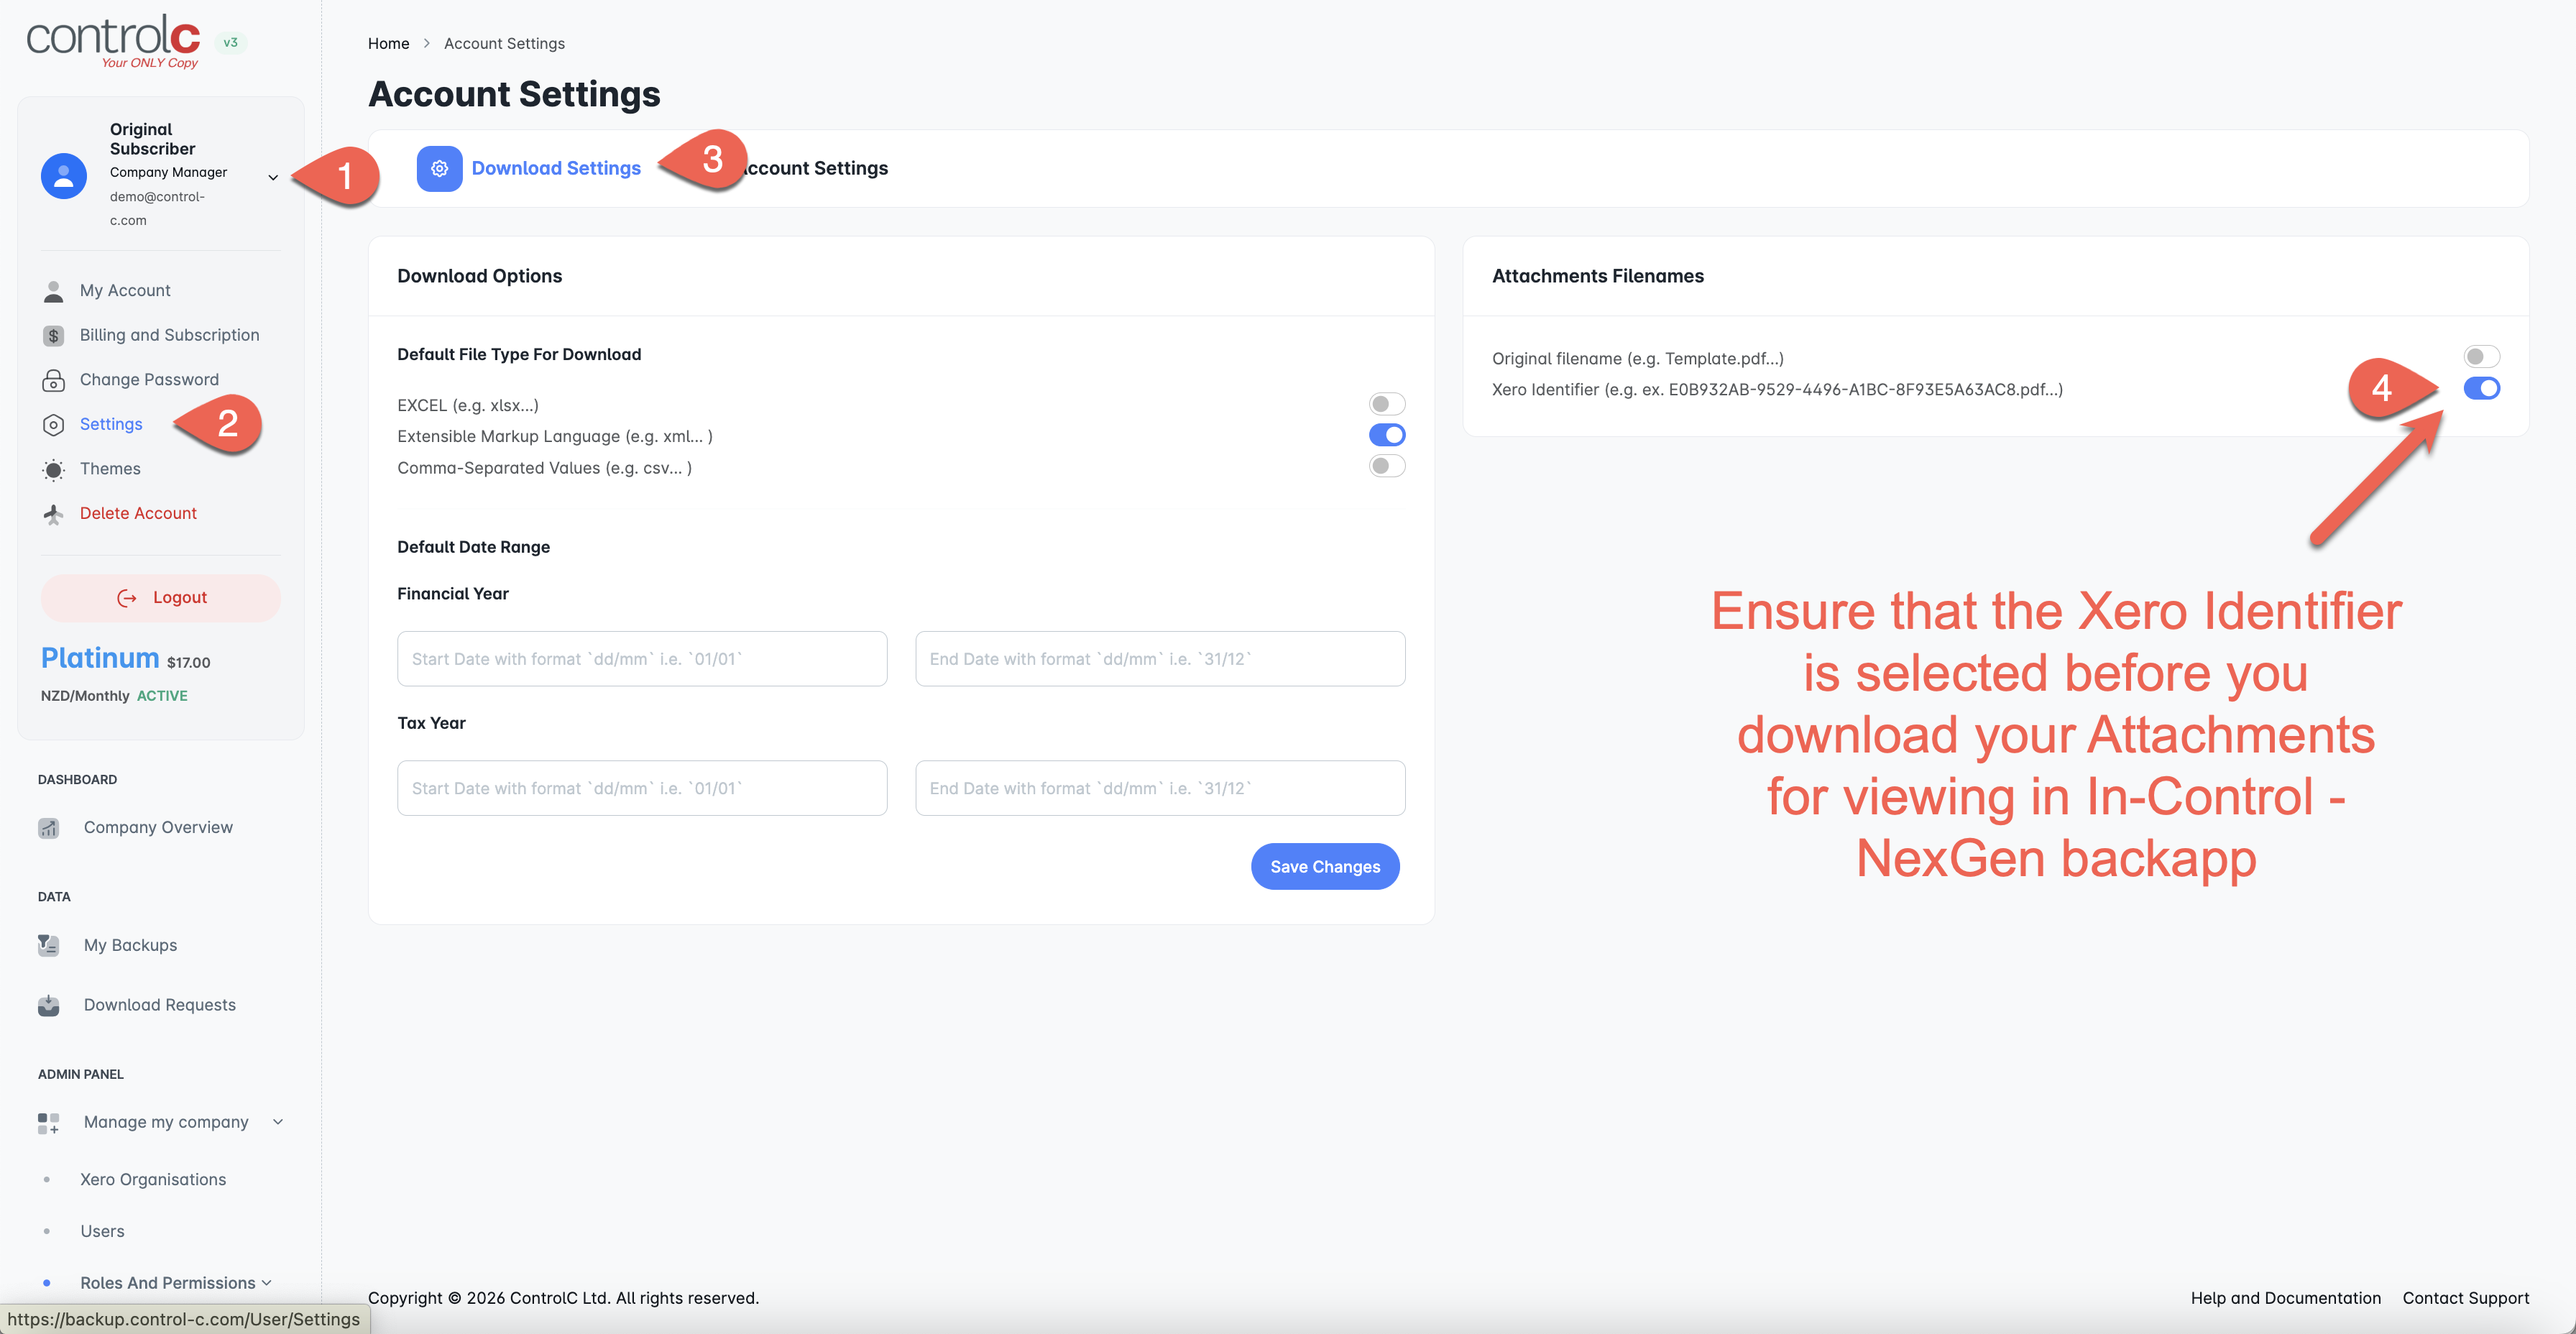Turn on the Comma-Separated Values toggle
This screenshot has height=1334, width=2576.
tap(1386, 466)
